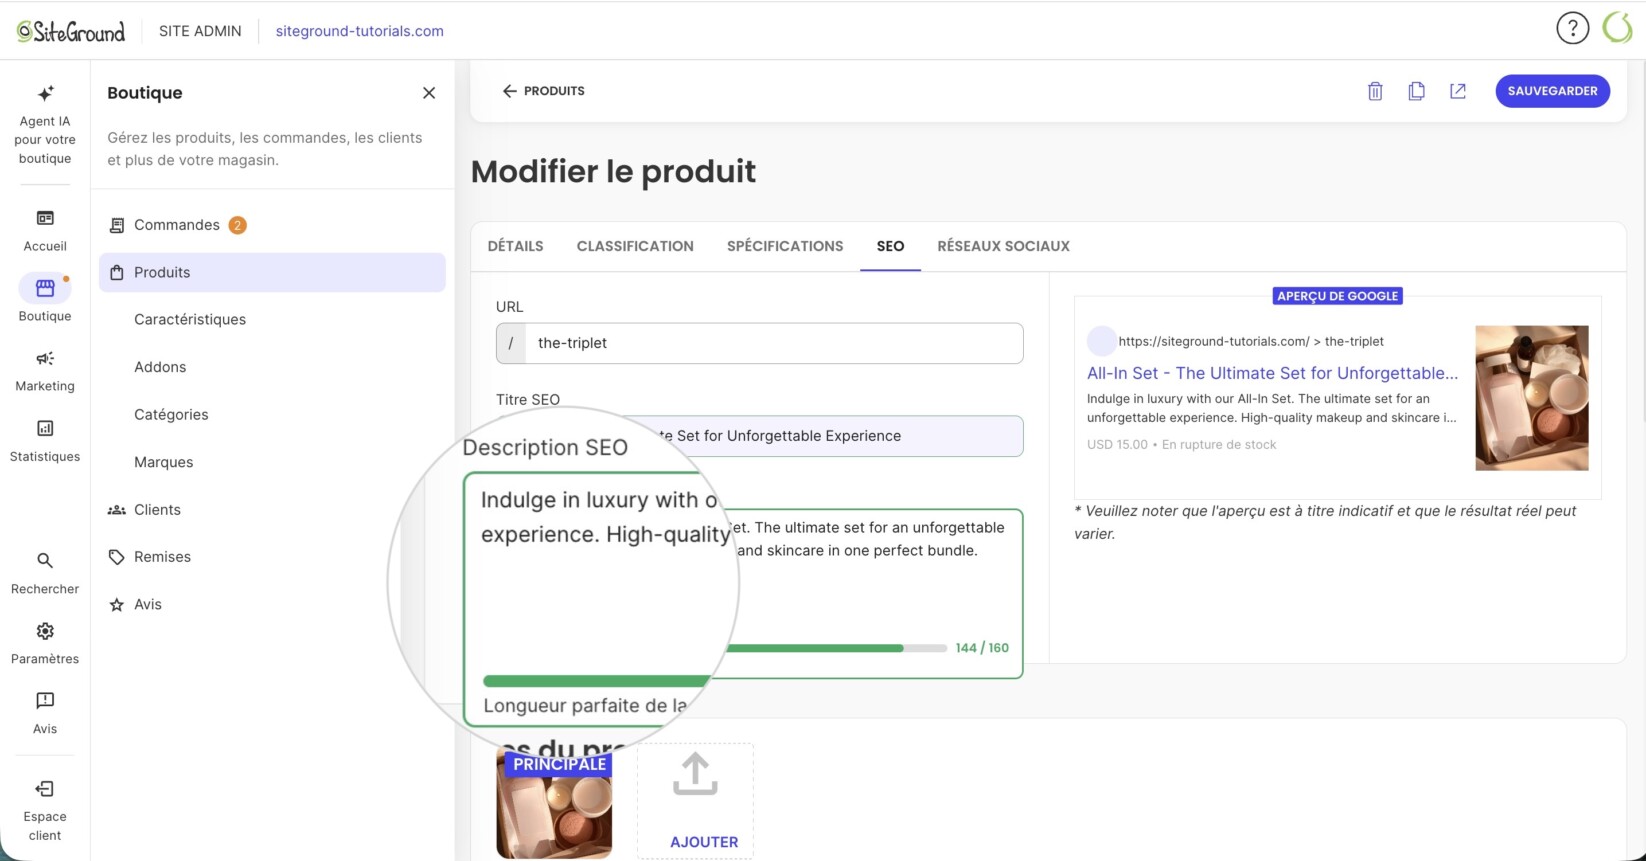The image size is (1646, 861).
Task: Click the SiteGround logo
Action: [x=71, y=31]
